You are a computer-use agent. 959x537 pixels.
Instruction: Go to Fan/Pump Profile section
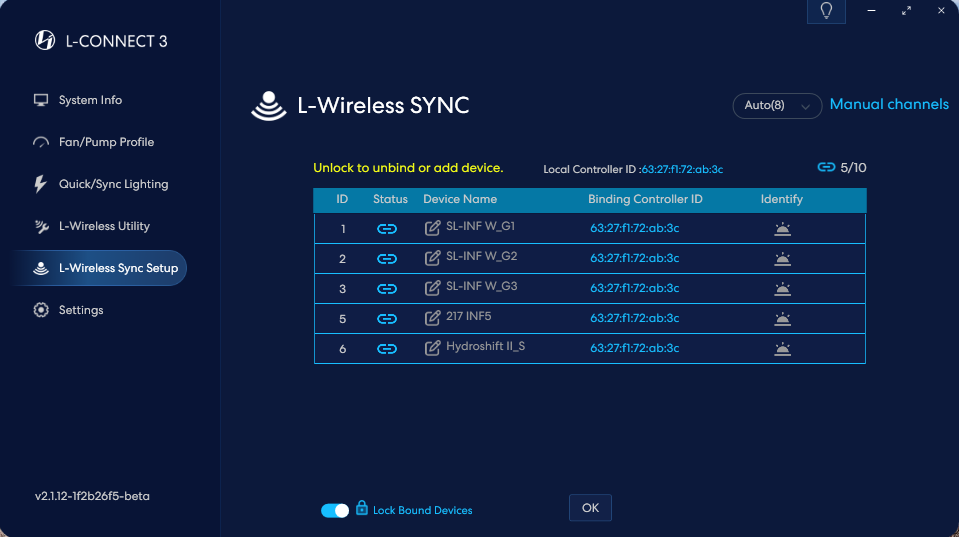(x=106, y=142)
